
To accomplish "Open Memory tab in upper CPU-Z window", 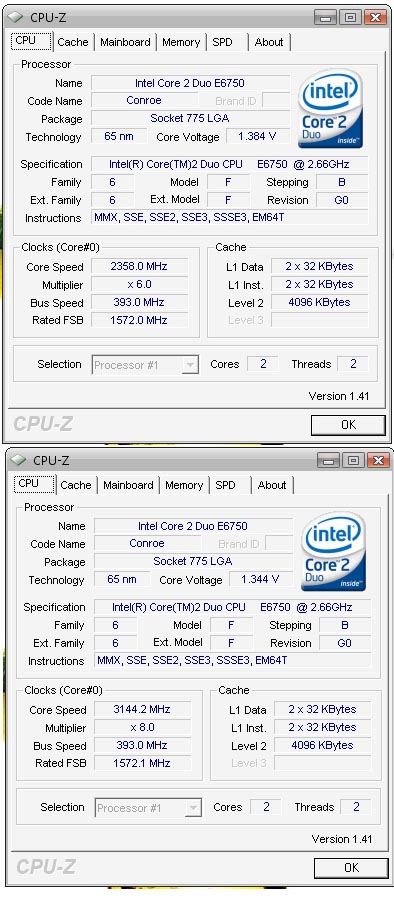I will point(181,42).
